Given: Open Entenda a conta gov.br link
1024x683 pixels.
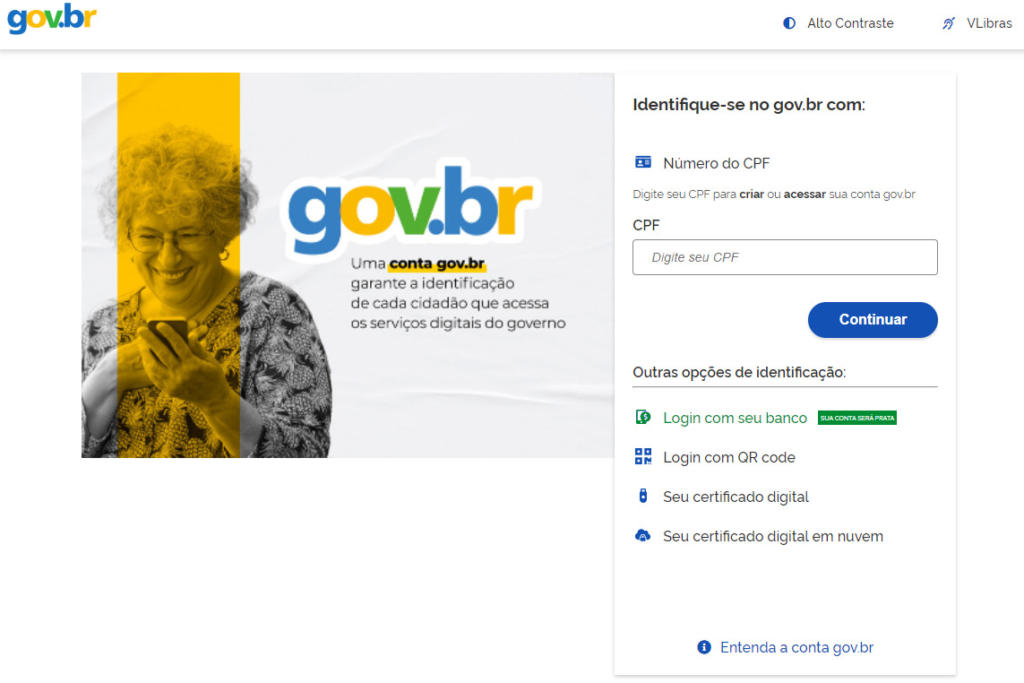Looking at the screenshot, I should [796, 647].
